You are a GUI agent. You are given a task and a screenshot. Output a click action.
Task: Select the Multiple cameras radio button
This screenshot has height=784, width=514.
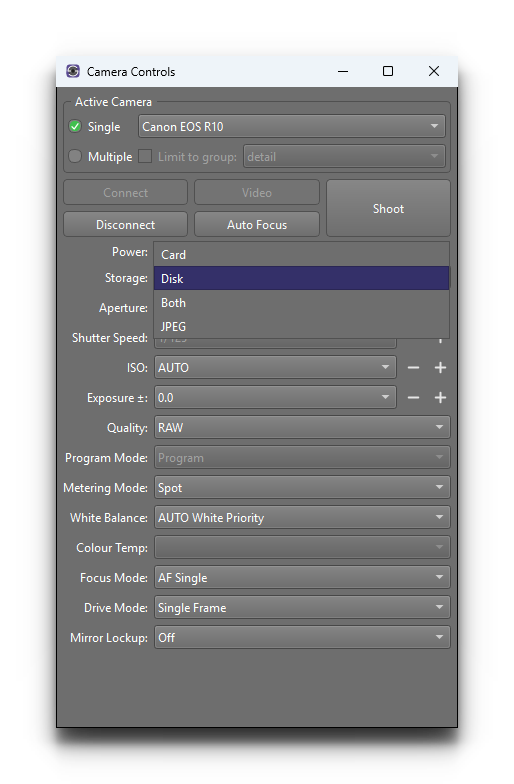[75, 156]
